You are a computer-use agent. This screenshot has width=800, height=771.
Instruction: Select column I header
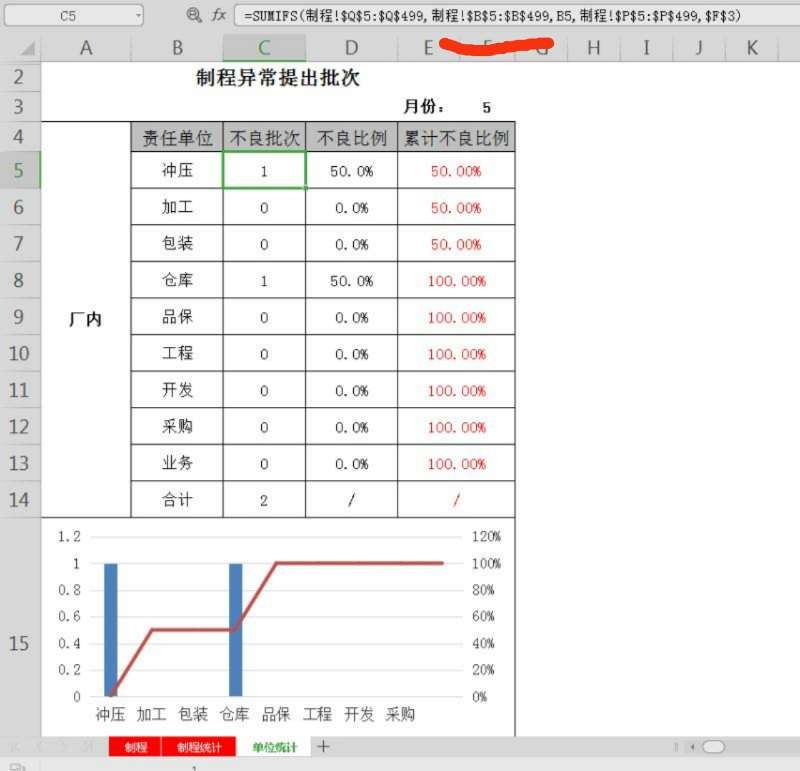(646, 48)
